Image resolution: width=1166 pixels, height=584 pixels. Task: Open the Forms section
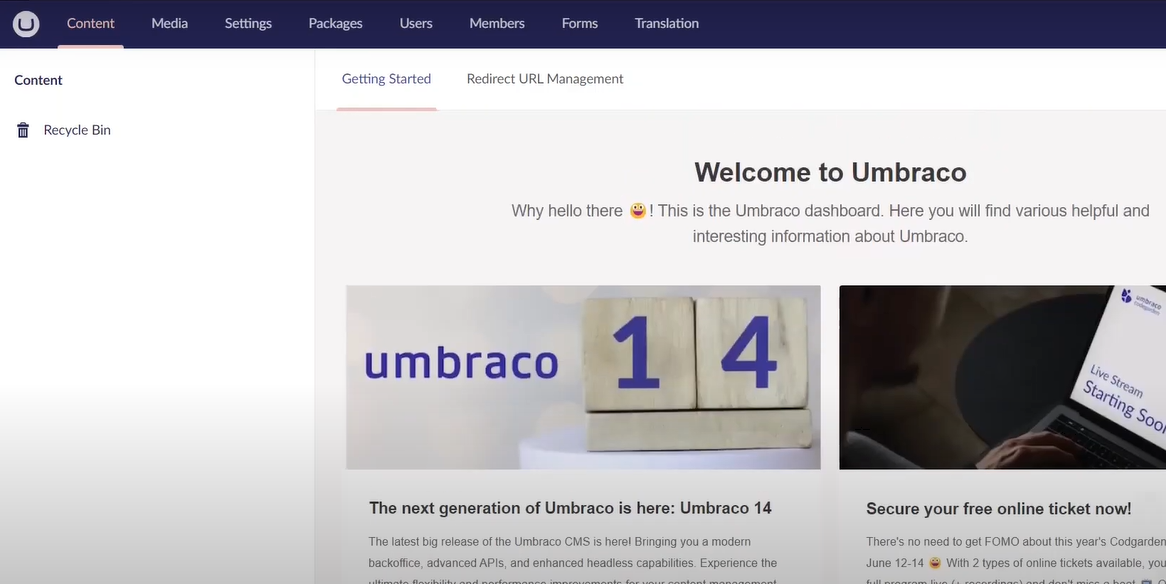point(580,23)
